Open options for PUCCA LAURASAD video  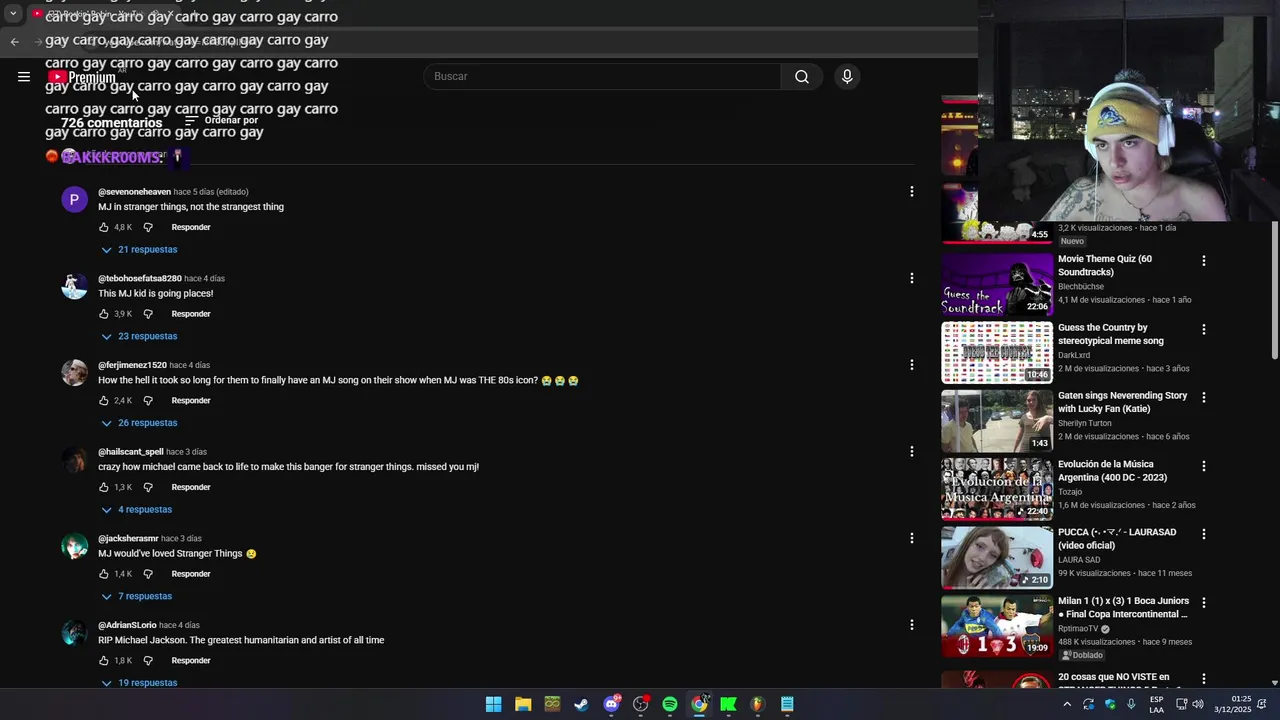click(x=1203, y=534)
